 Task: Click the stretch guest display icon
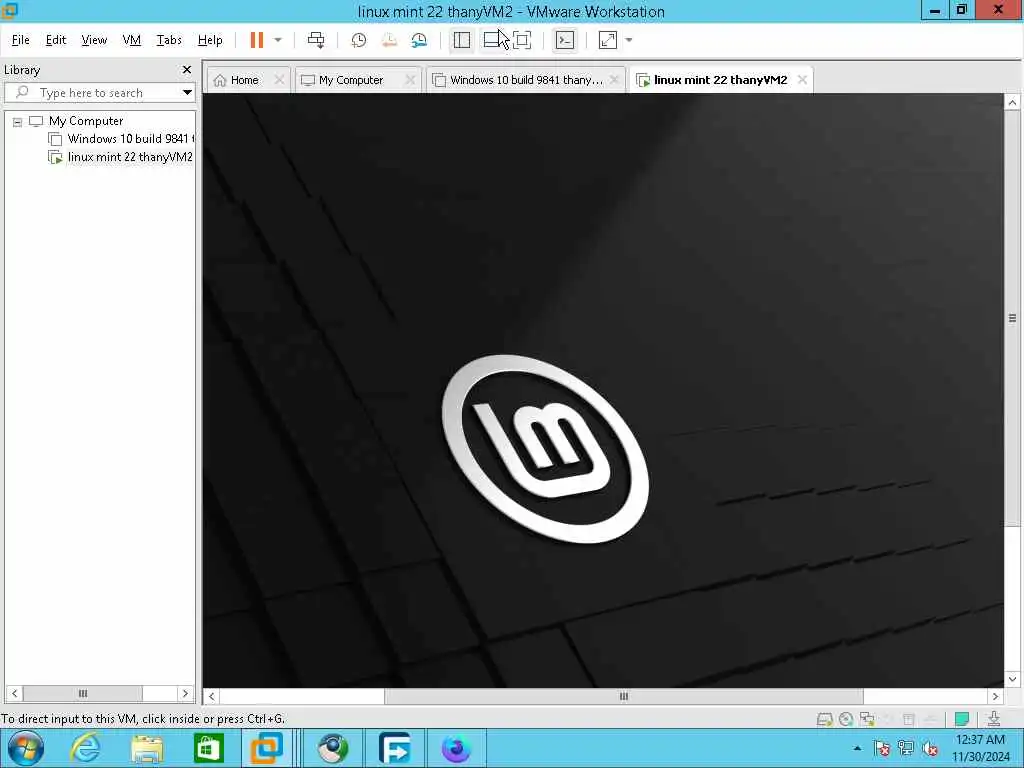point(608,40)
